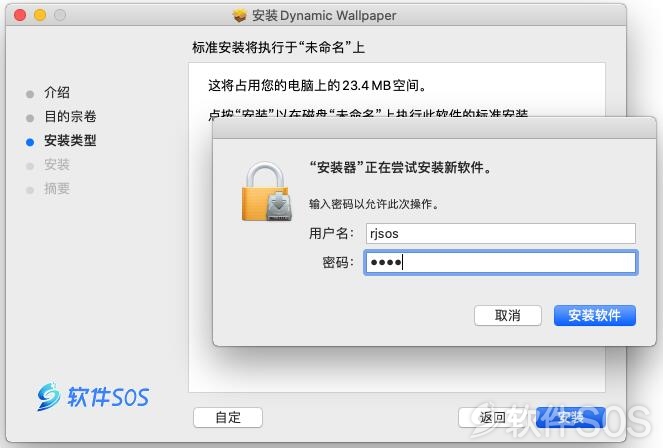Click the padlock installer icon
Screen dimensions: 663x448
click(x=267, y=191)
